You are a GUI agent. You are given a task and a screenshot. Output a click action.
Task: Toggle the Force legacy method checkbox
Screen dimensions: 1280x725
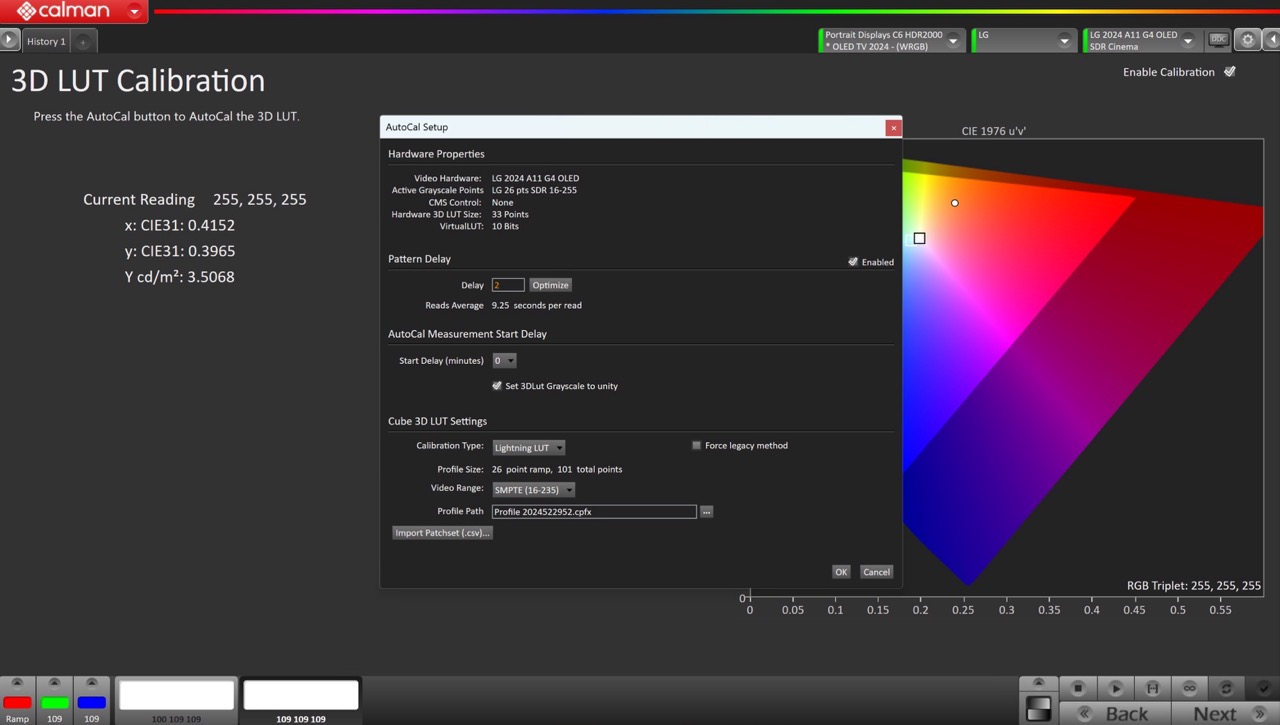tap(696, 445)
